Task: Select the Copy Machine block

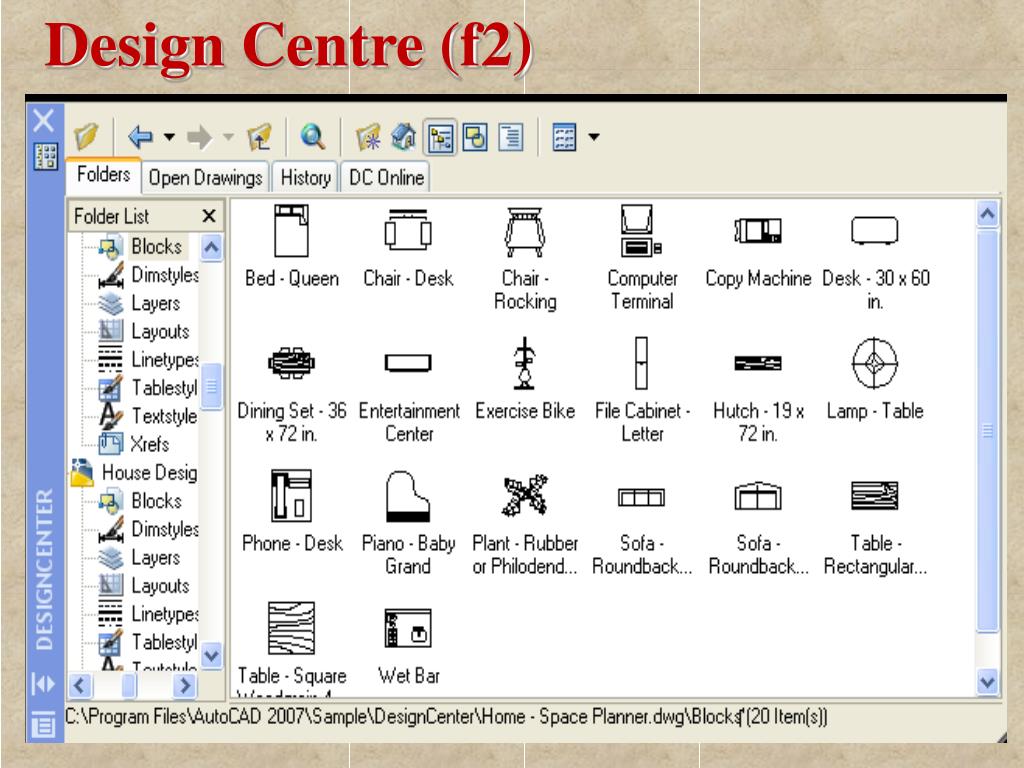Action: coord(758,251)
